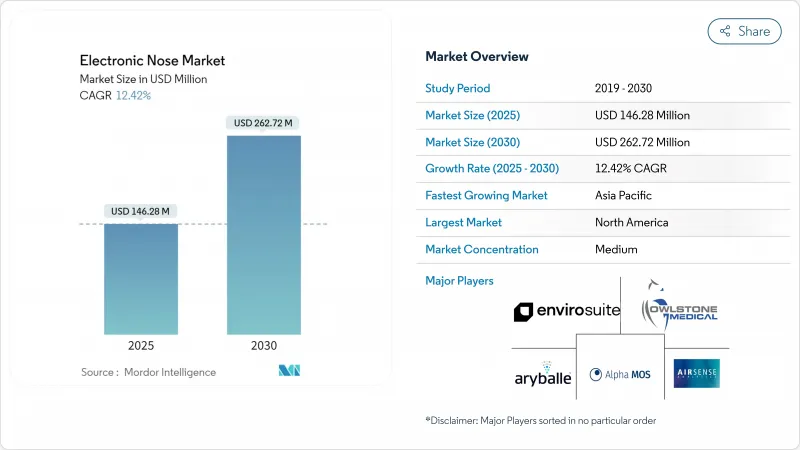This screenshot has width=800, height=450.
Task: Select the 2025 bar in the chart
Action: (141, 278)
